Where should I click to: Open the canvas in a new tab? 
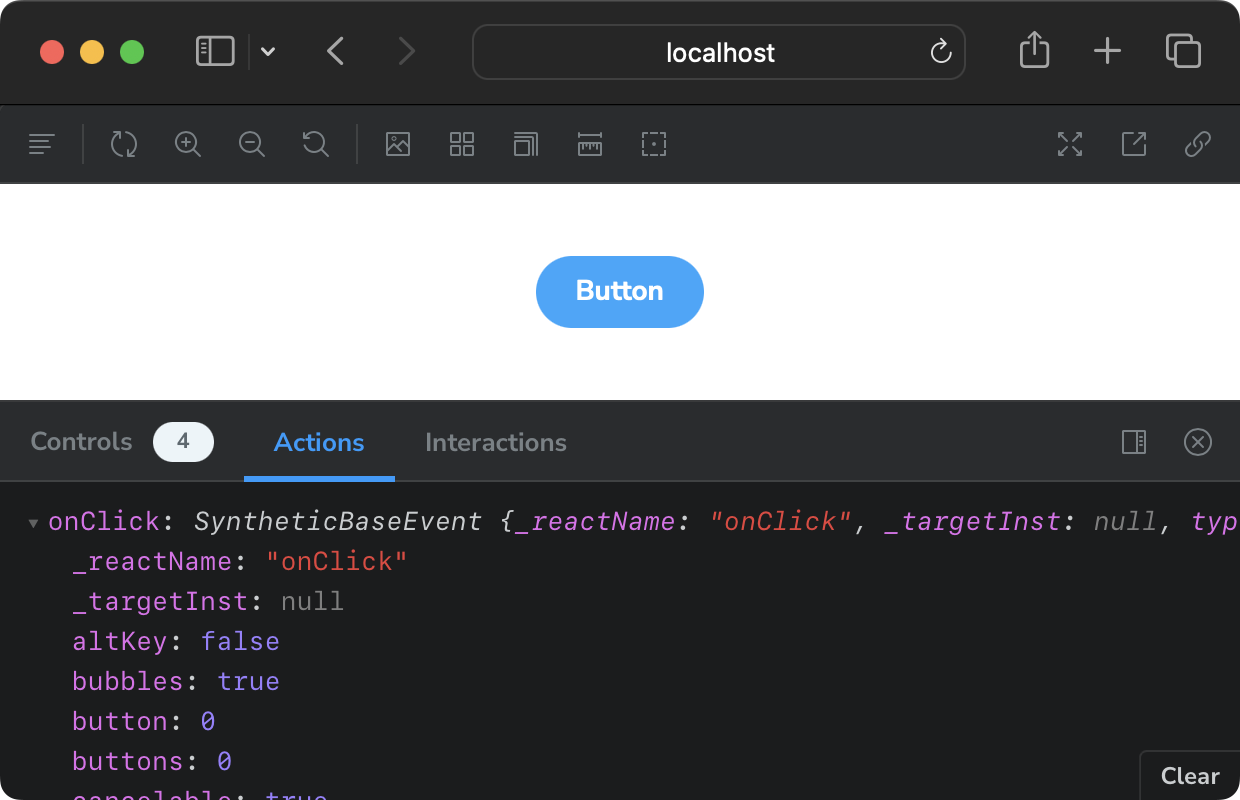tap(1133, 144)
